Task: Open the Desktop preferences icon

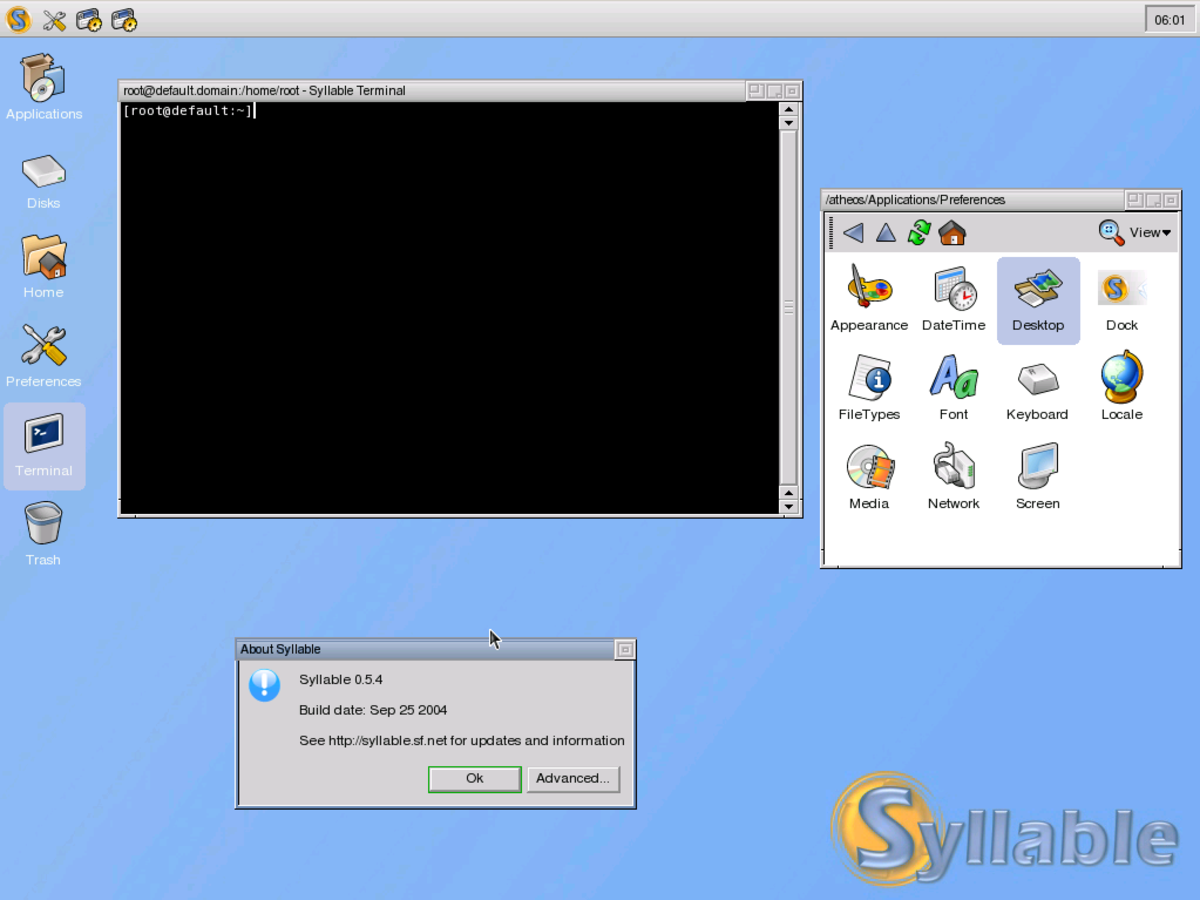Action: (1038, 300)
